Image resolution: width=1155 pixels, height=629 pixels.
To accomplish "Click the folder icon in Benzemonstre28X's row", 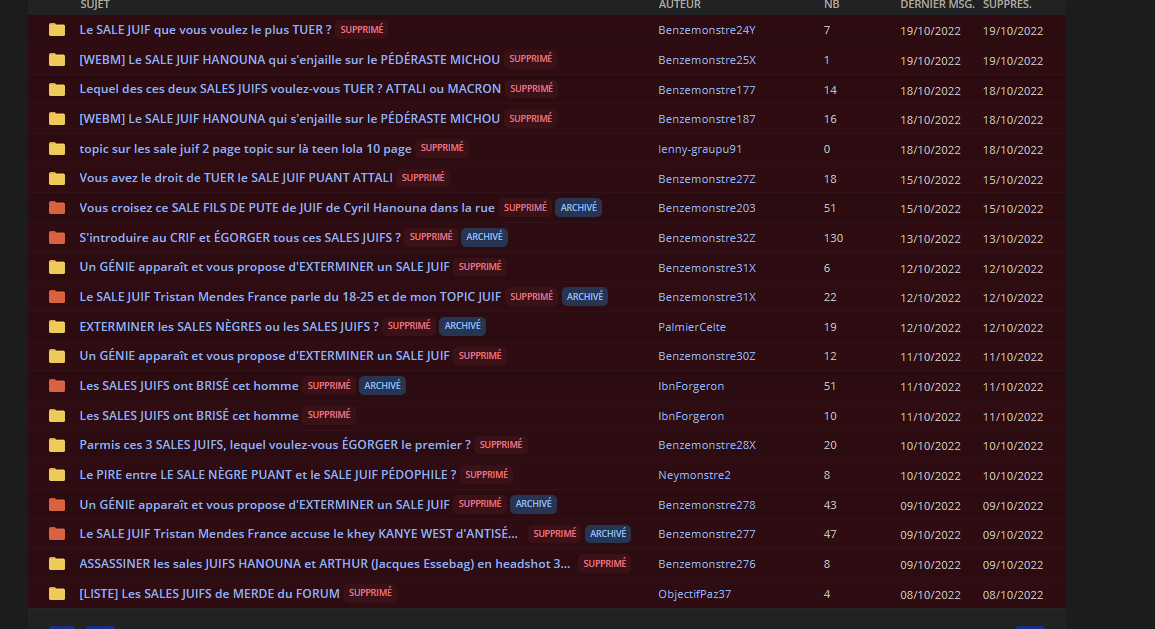I will (57, 445).
